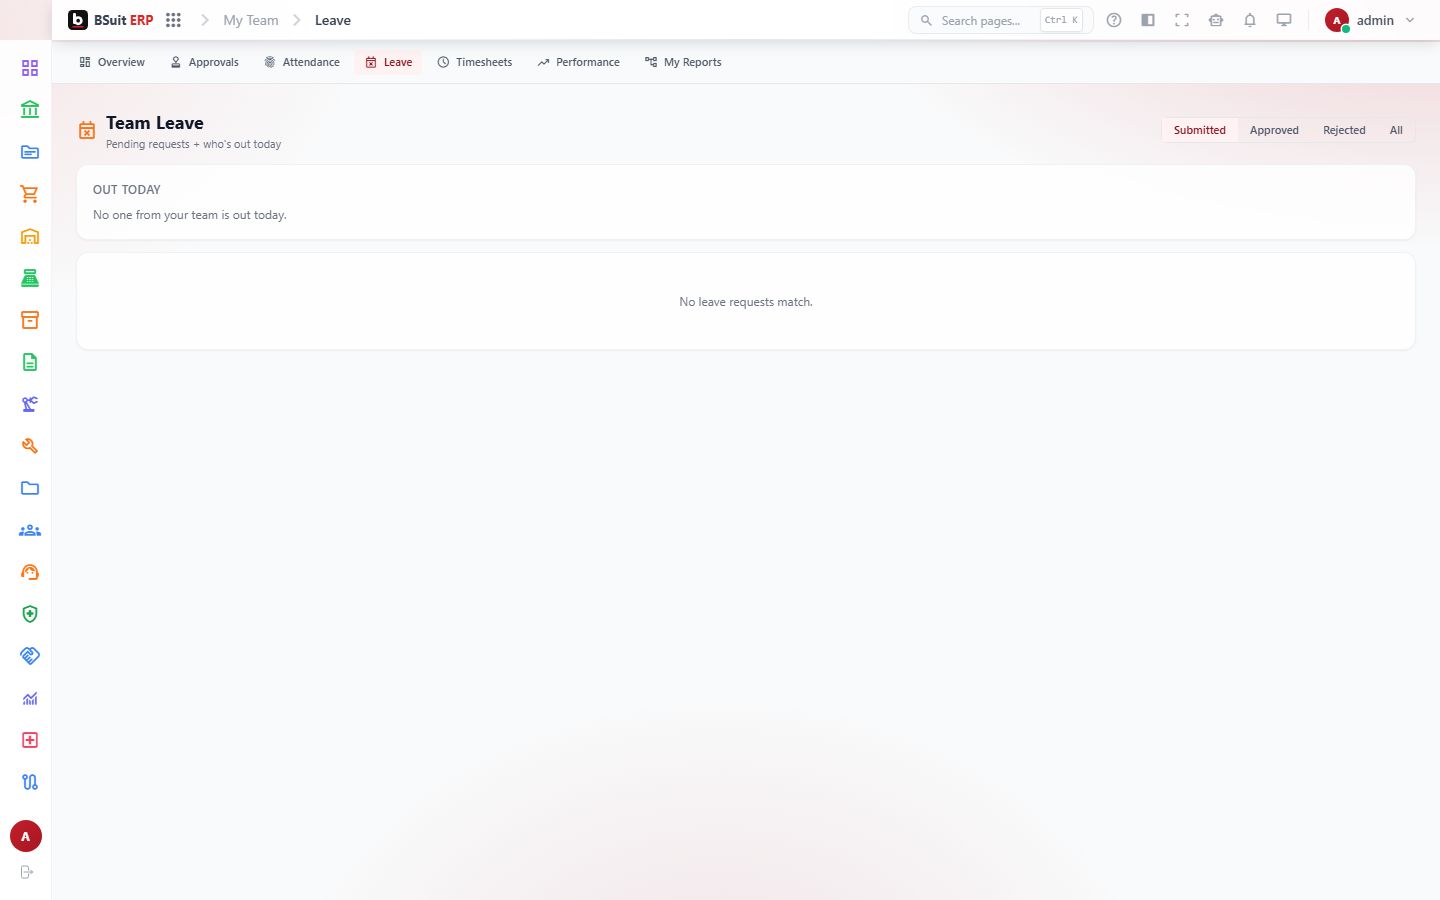
Task: Open the blue route workflow icon
Action: point(30,782)
